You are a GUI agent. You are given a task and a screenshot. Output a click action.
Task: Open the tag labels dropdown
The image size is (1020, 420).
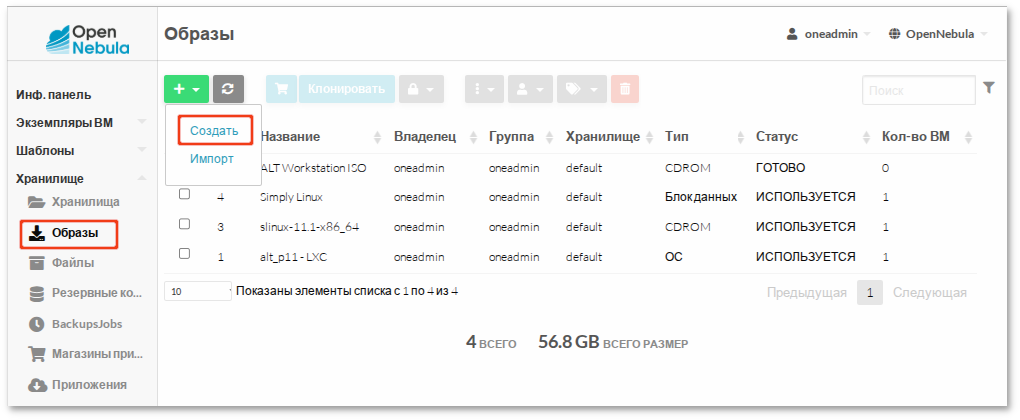tap(582, 89)
